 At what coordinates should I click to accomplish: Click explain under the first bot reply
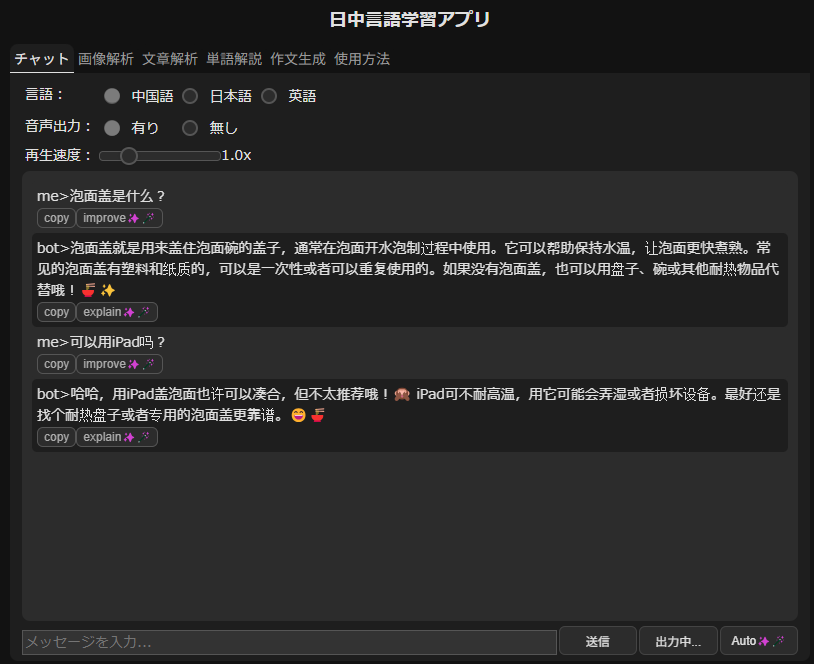pos(116,312)
